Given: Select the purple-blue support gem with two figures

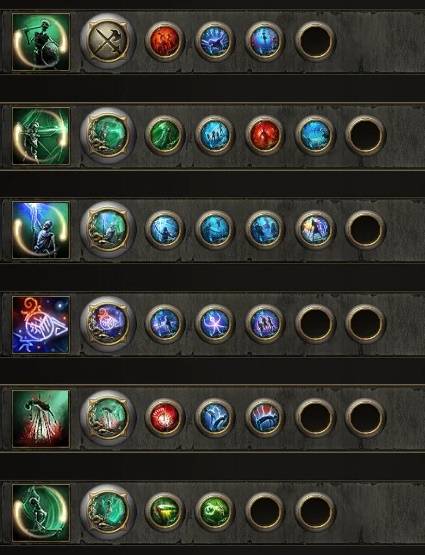Looking at the screenshot, I should (x=265, y=324).
